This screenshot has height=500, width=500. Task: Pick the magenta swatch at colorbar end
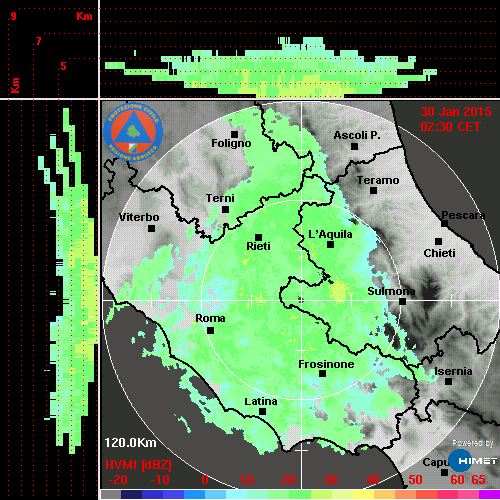click(x=489, y=494)
